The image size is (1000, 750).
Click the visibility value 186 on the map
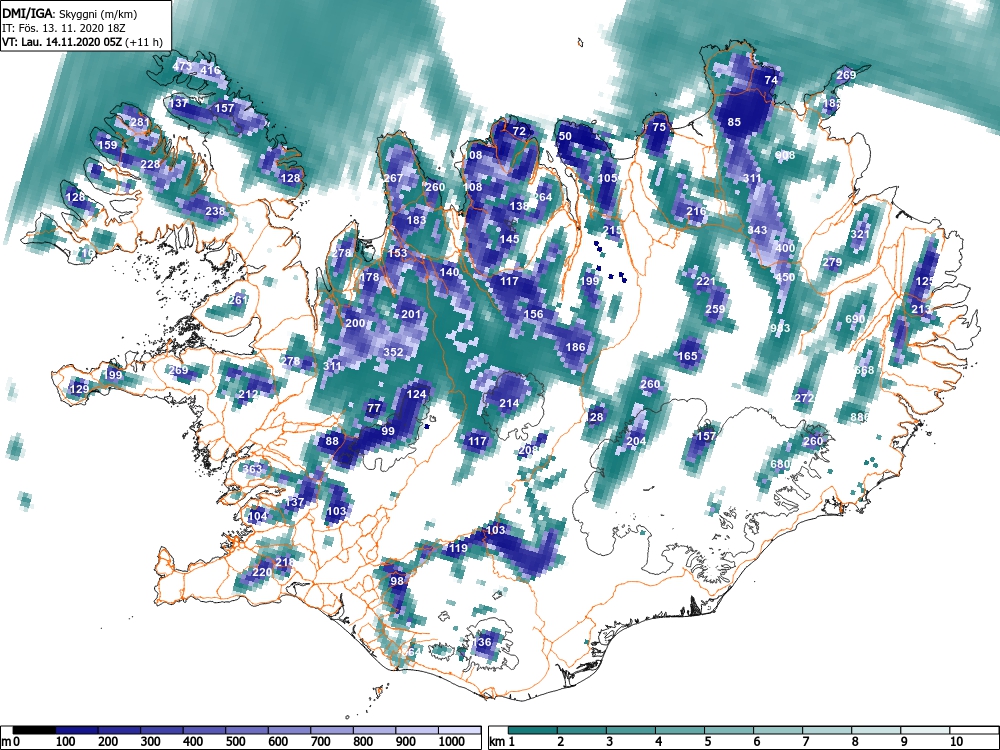coord(575,347)
